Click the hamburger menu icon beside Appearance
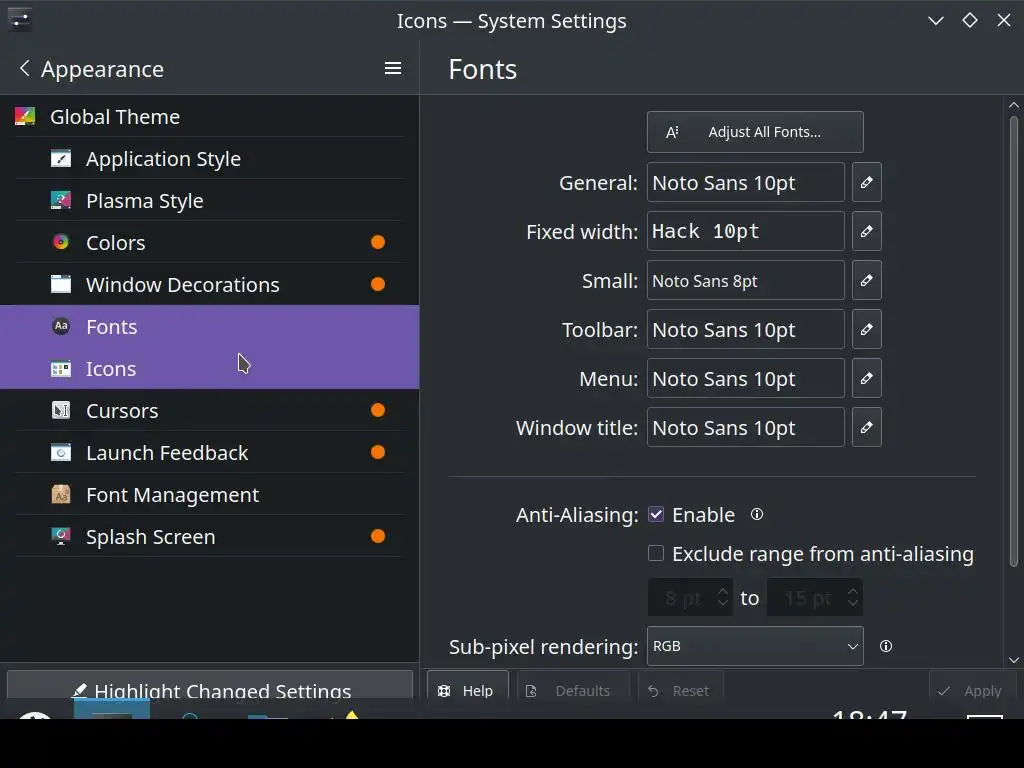This screenshot has width=1024, height=768. point(393,68)
